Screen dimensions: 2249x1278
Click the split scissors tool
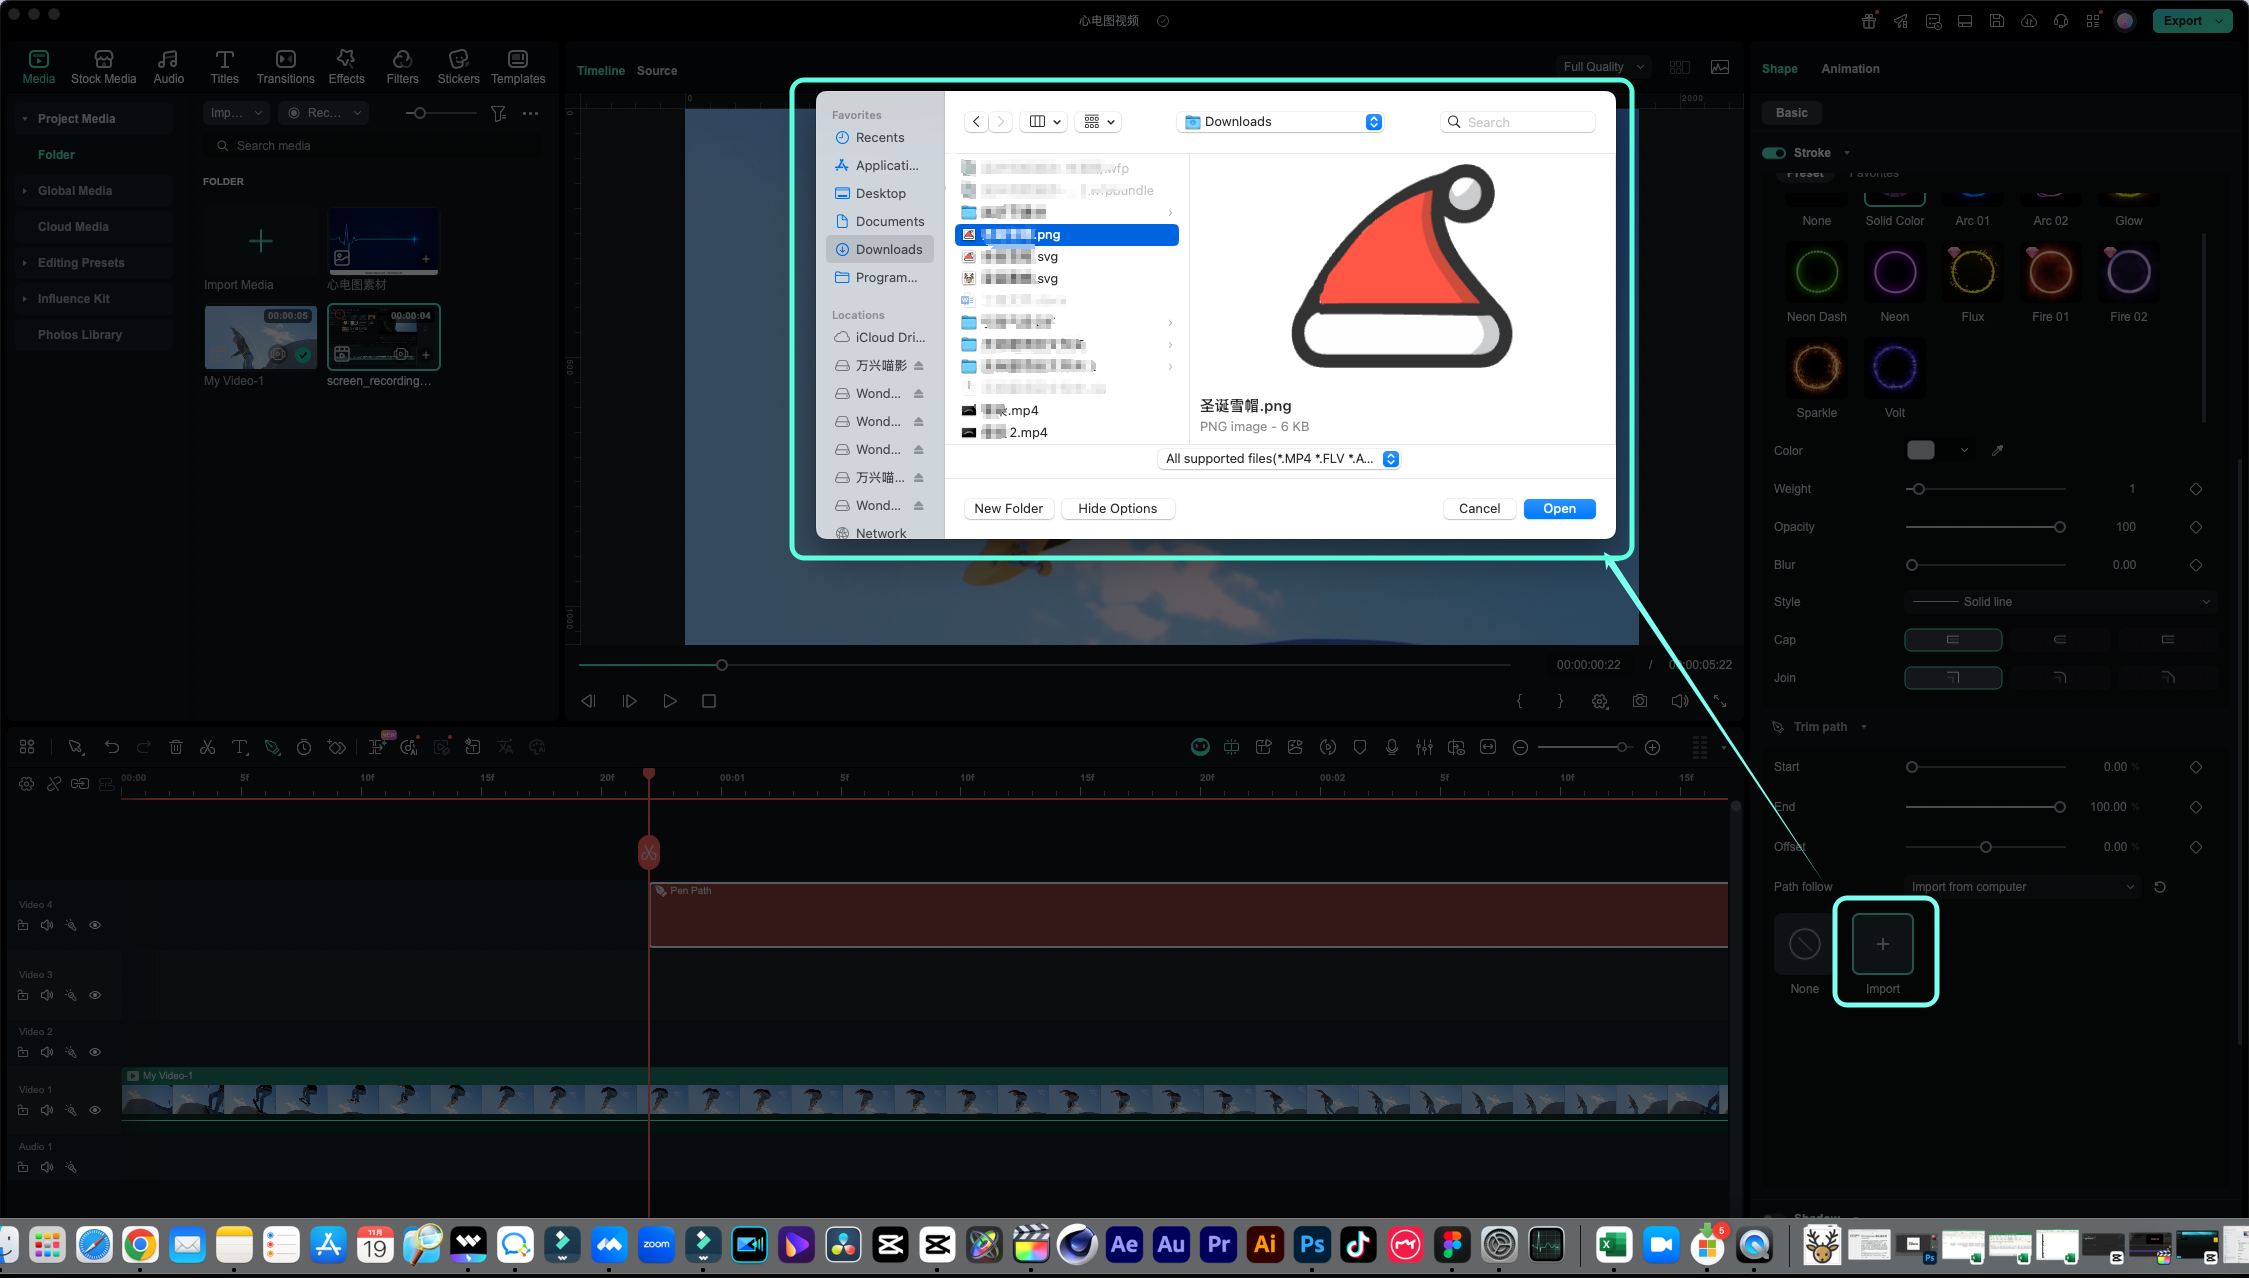pyautogui.click(x=207, y=747)
